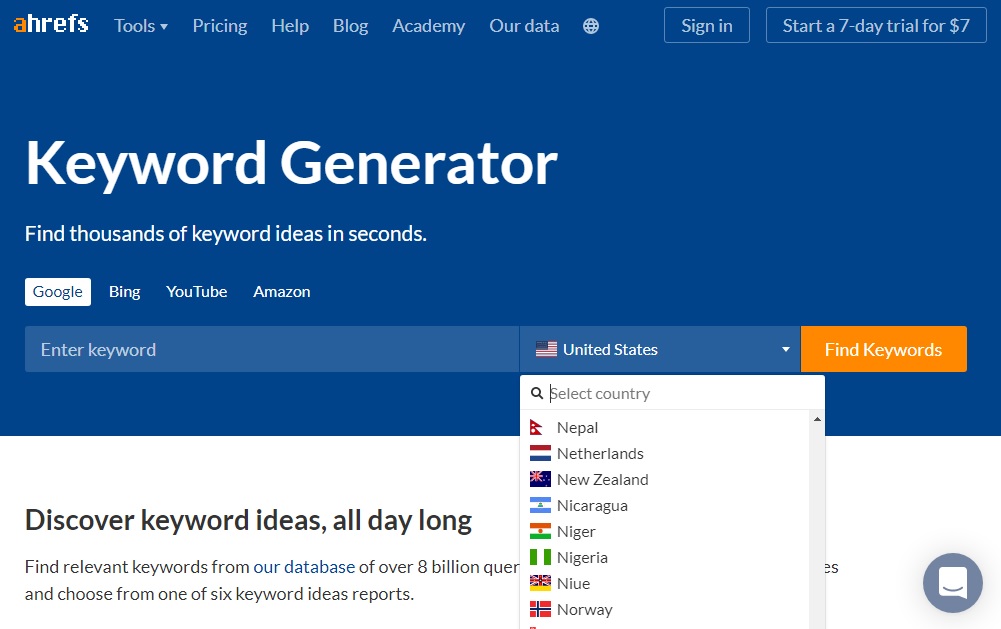1001x629 pixels.
Task: Select the Bing search engine tab
Action: coord(124,292)
